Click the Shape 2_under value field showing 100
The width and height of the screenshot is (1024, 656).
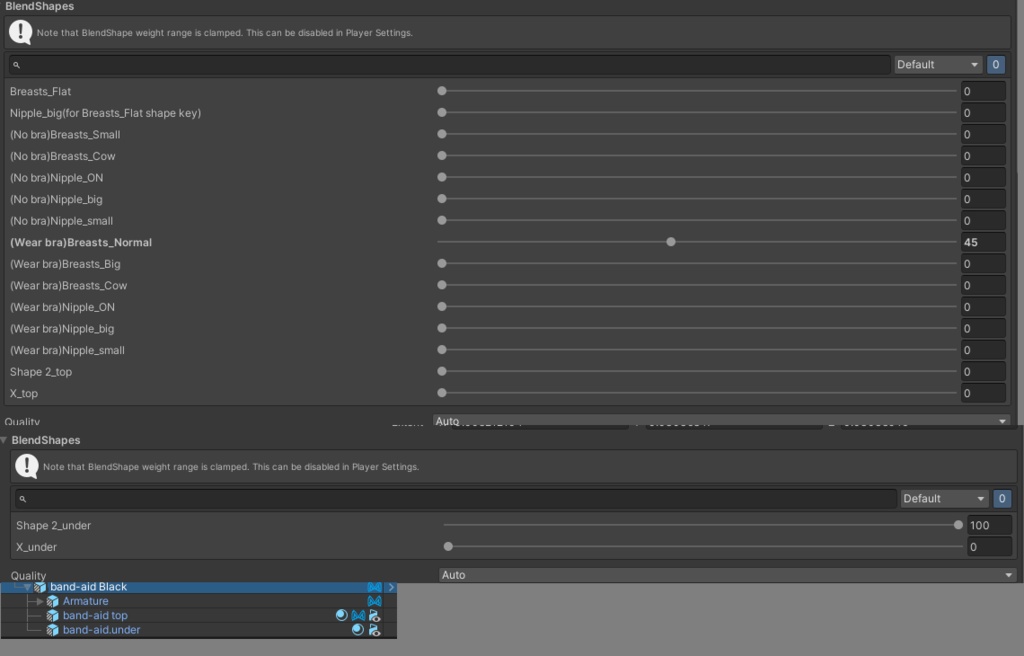pyautogui.click(x=989, y=525)
